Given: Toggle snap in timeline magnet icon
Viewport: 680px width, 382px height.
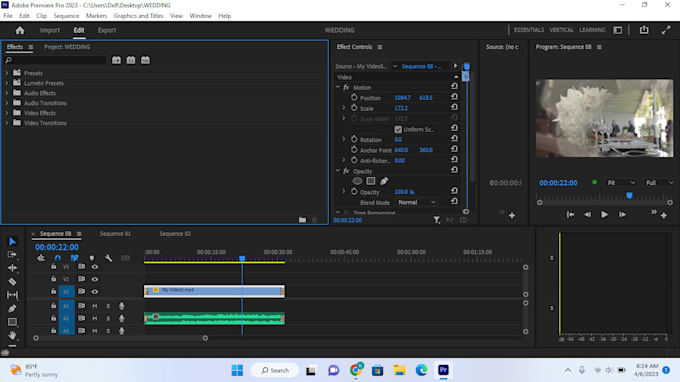Looking at the screenshot, I should tap(57, 258).
